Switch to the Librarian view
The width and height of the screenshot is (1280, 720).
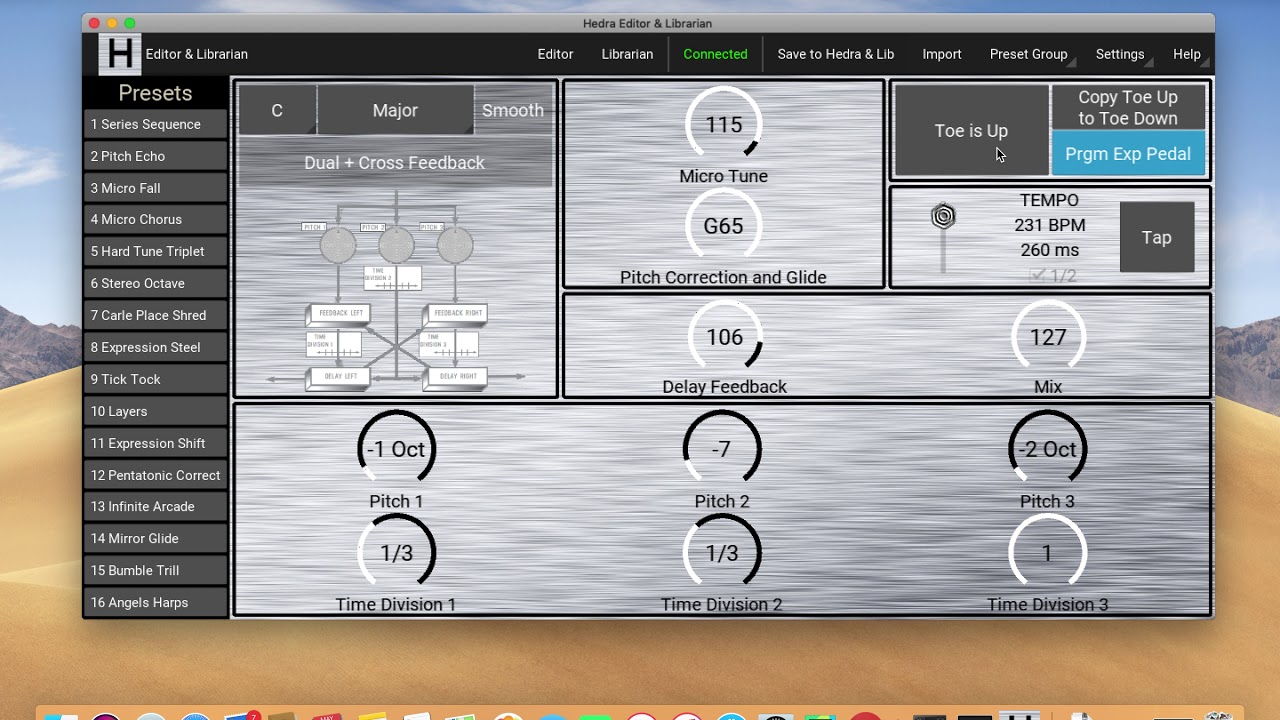point(627,54)
